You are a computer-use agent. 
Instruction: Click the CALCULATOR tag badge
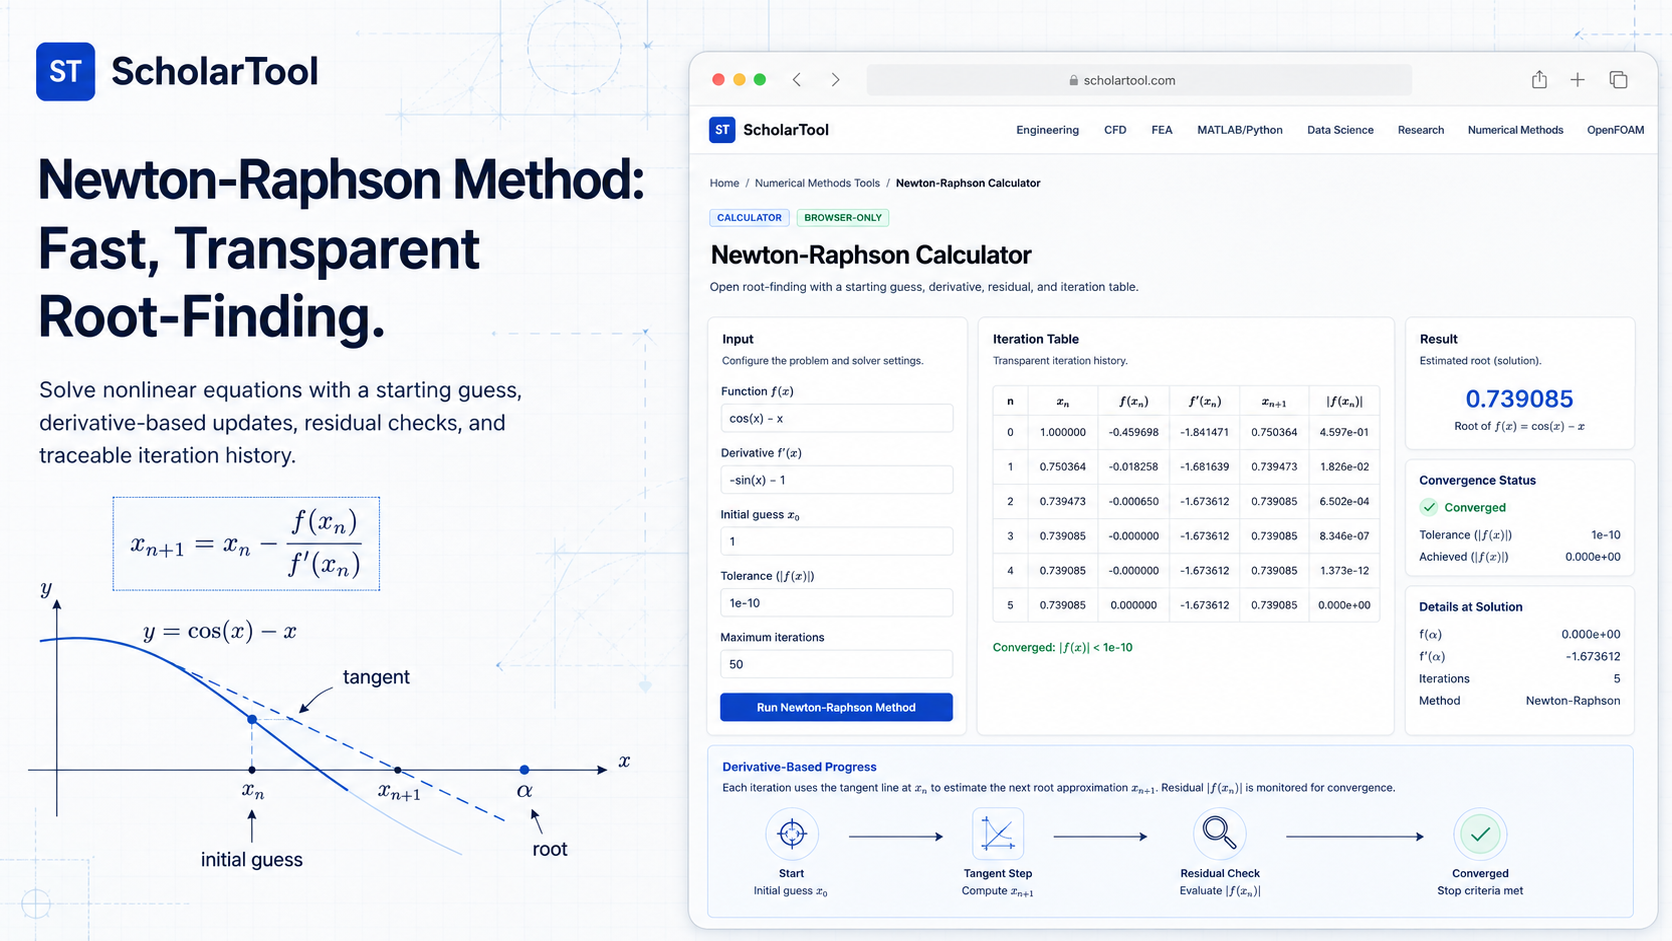(x=749, y=217)
